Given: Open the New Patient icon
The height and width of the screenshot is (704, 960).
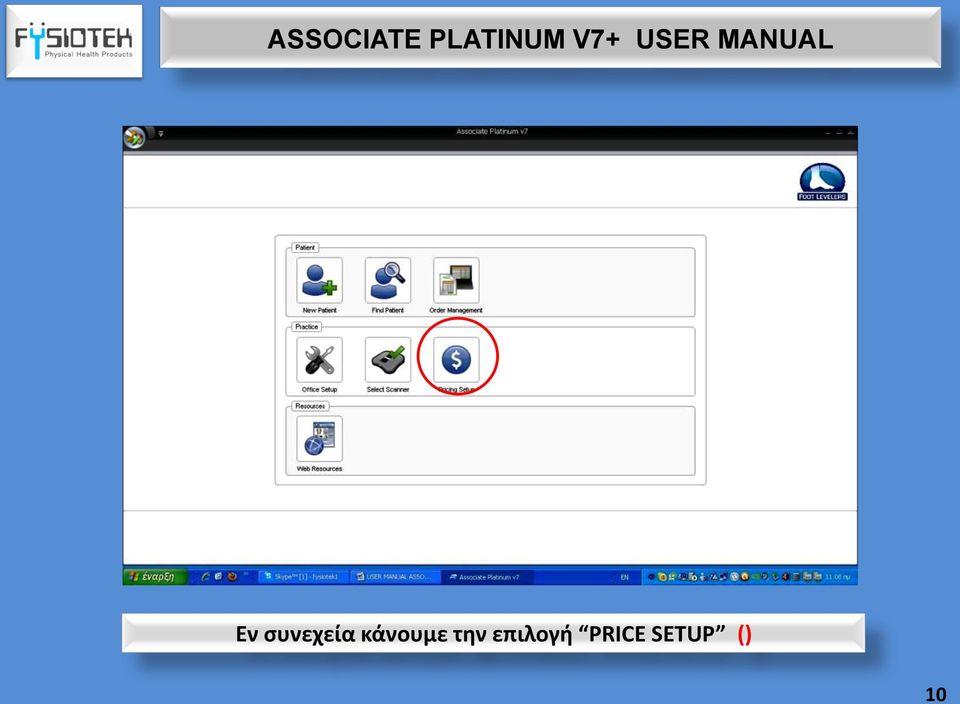Looking at the screenshot, I should tap(320, 280).
